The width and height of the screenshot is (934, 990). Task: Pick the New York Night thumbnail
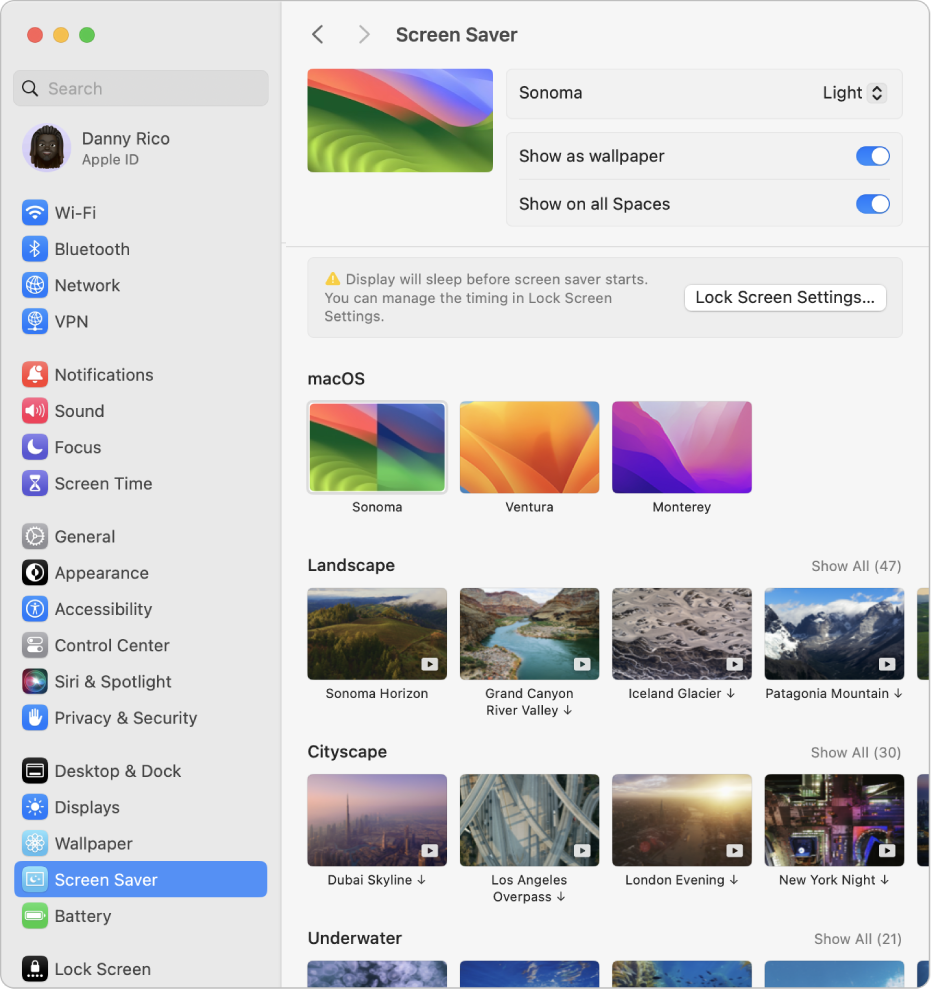click(x=834, y=820)
